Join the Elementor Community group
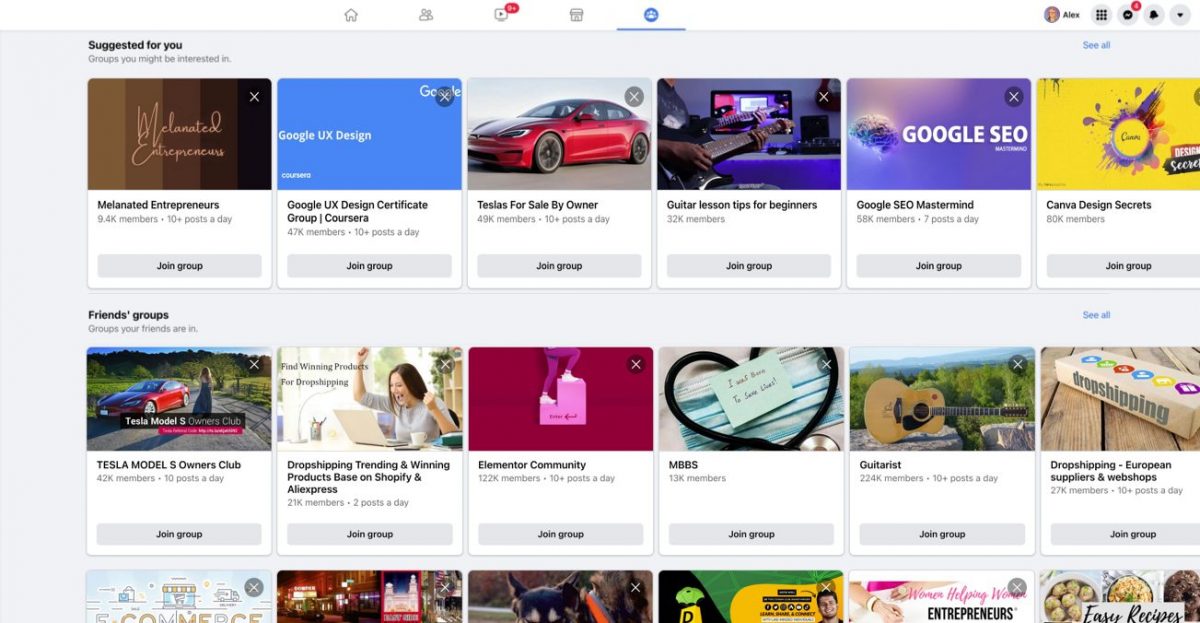Viewport: 1200px width, 623px height. click(x=561, y=534)
